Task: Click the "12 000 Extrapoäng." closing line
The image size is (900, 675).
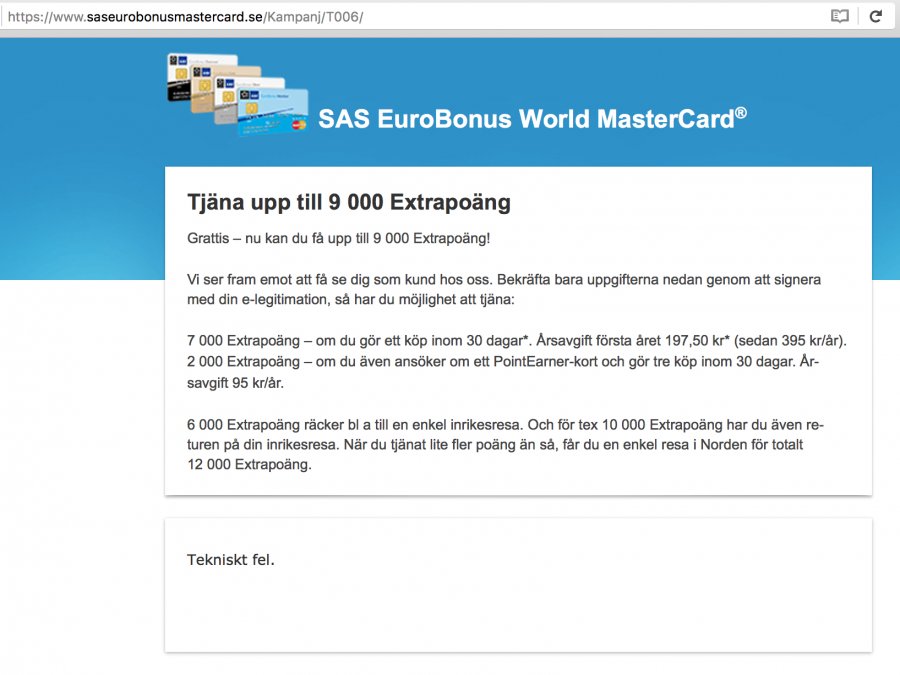Action: [249, 463]
